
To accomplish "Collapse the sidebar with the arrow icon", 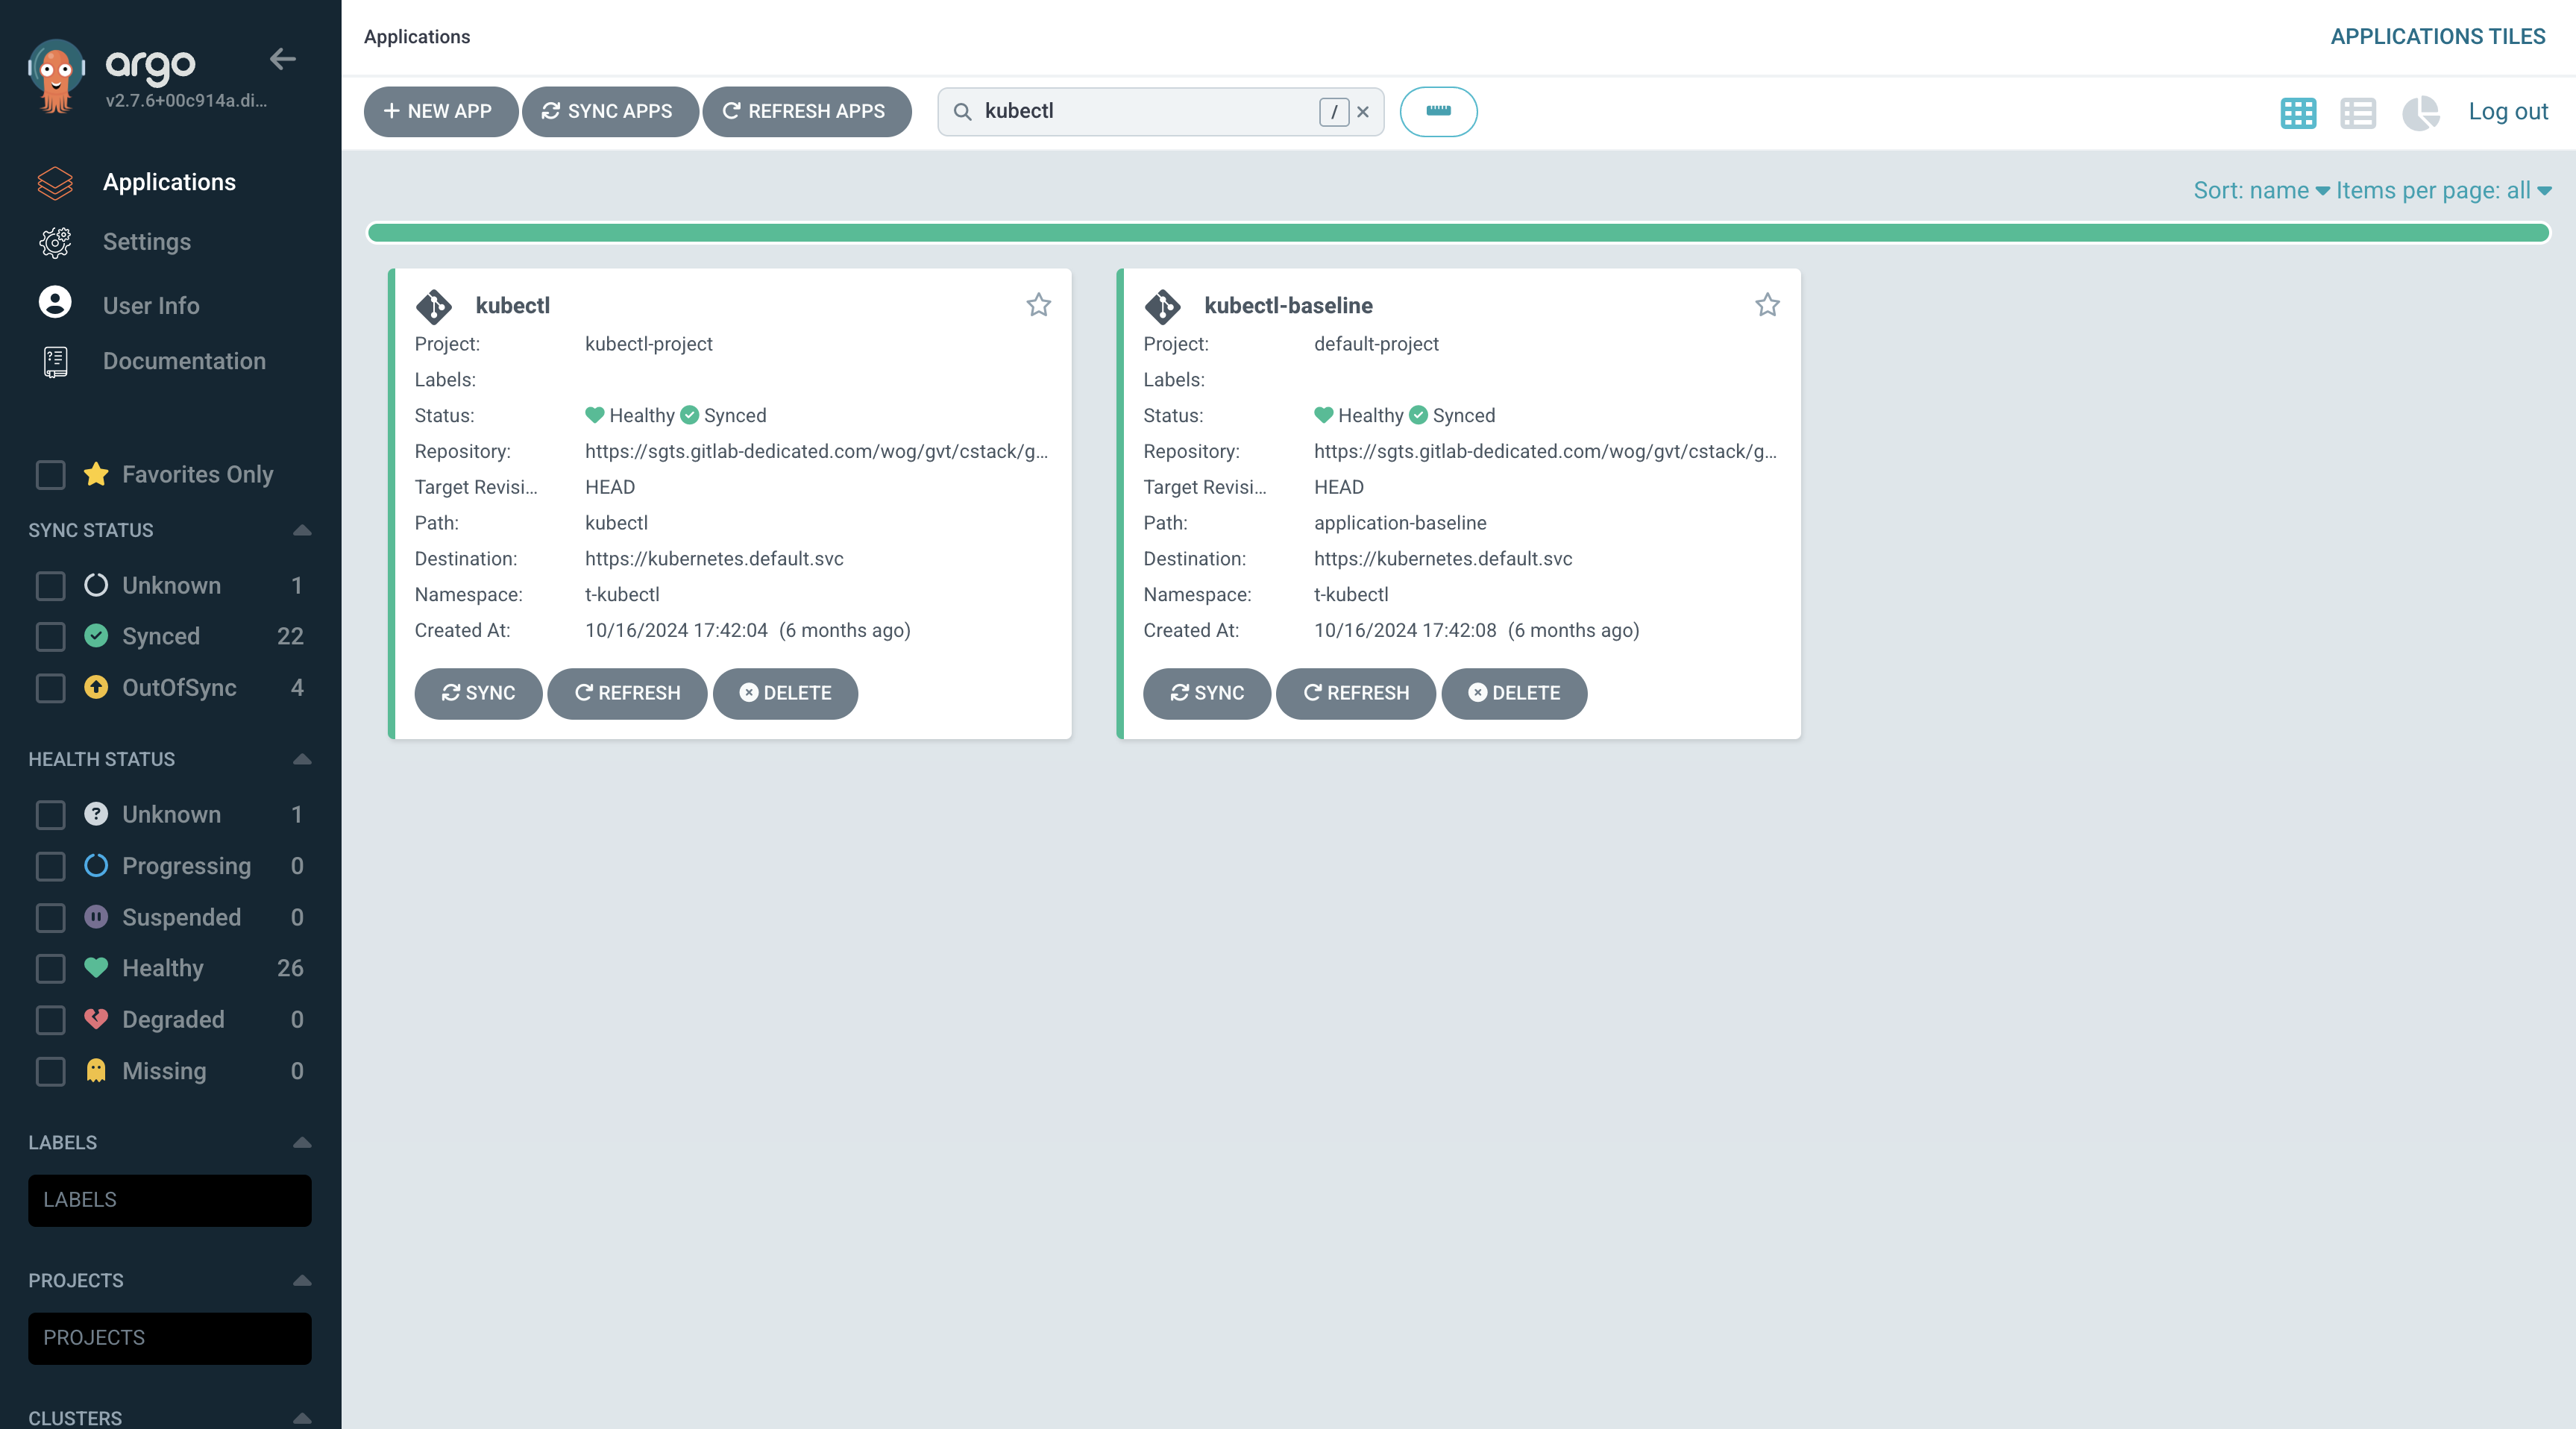I will (x=283, y=59).
